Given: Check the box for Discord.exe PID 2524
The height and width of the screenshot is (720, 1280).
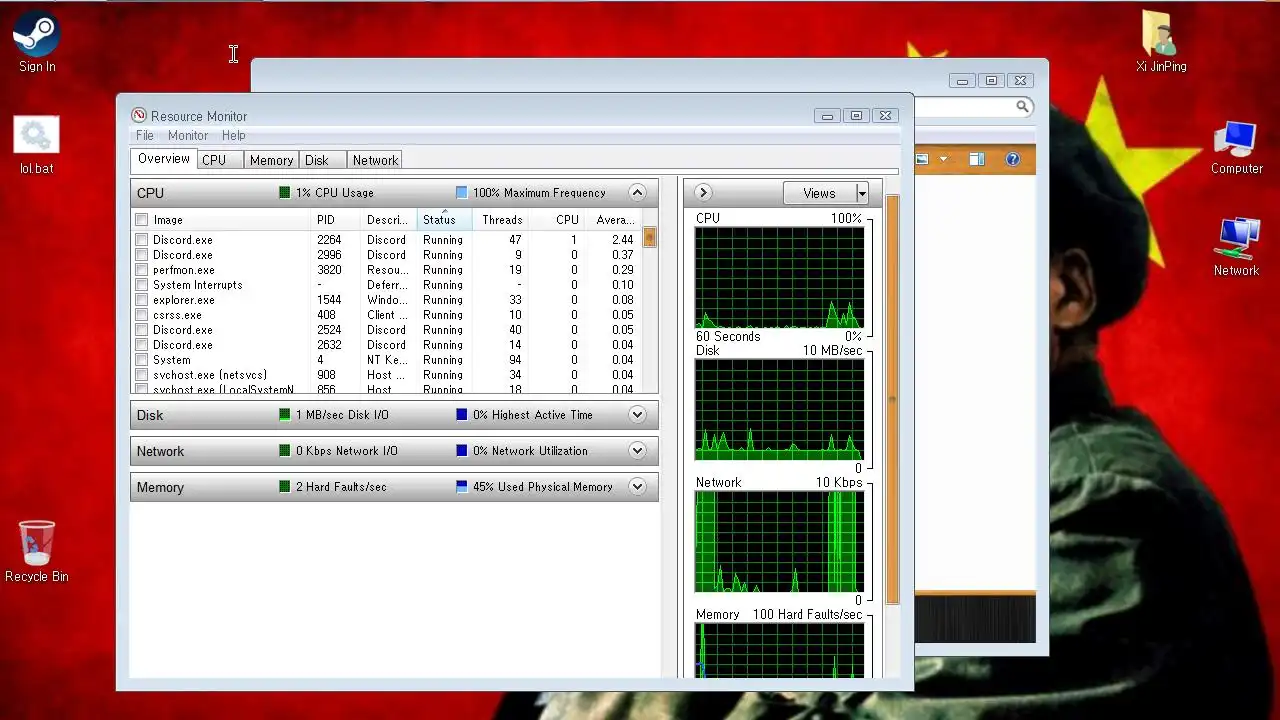Looking at the screenshot, I should pyautogui.click(x=142, y=330).
